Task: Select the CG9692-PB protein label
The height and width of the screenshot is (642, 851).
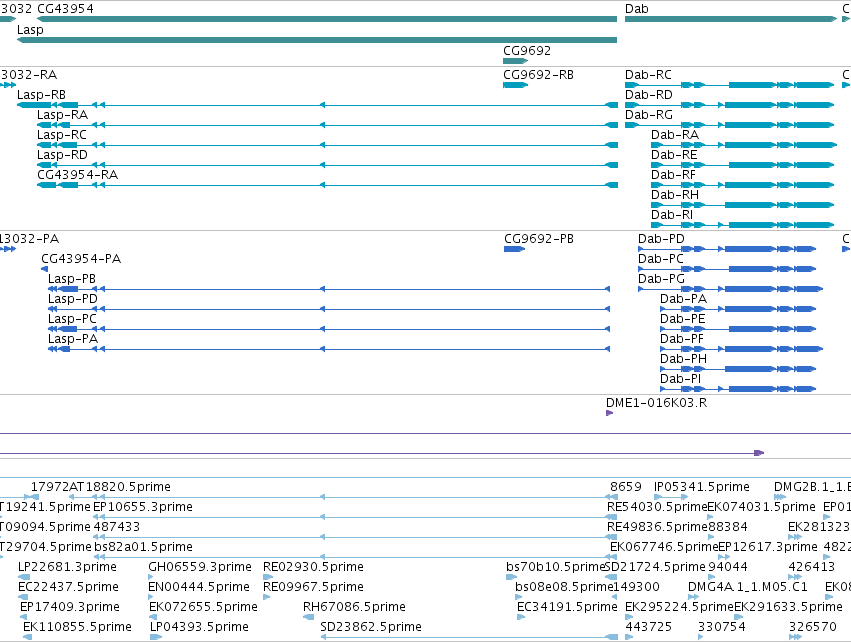Action: coord(539,239)
